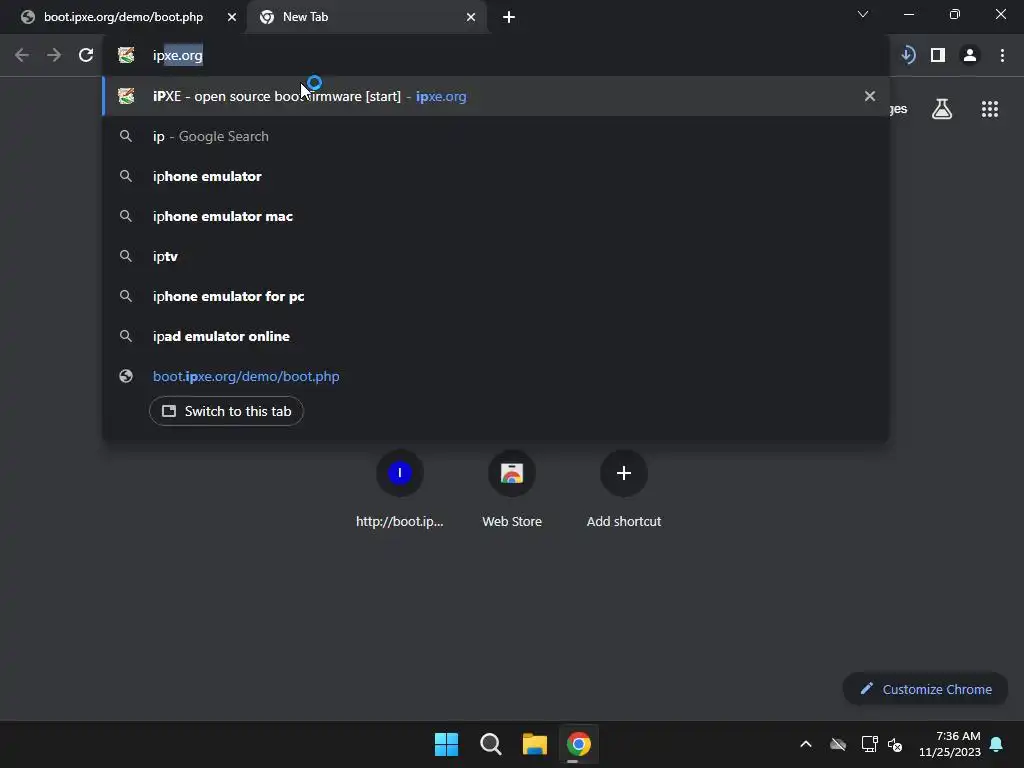Toggle Chrome side panel
The width and height of the screenshot is (1024, 768).
[938, 56]
